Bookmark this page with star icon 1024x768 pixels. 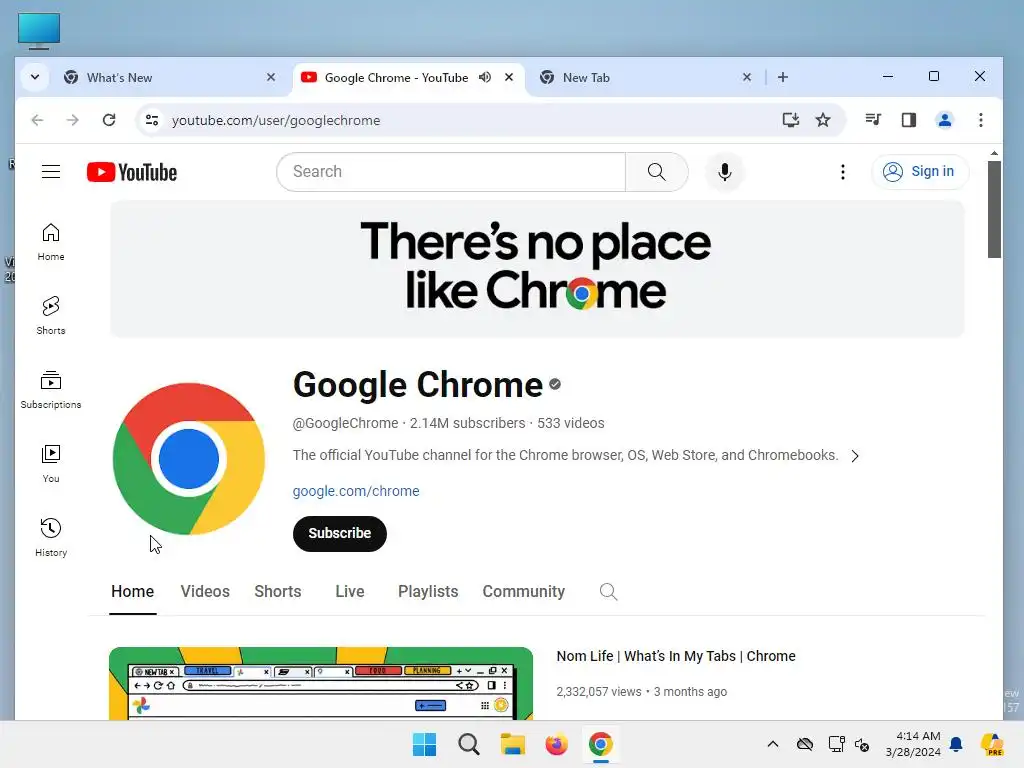[x=823, y=120]
